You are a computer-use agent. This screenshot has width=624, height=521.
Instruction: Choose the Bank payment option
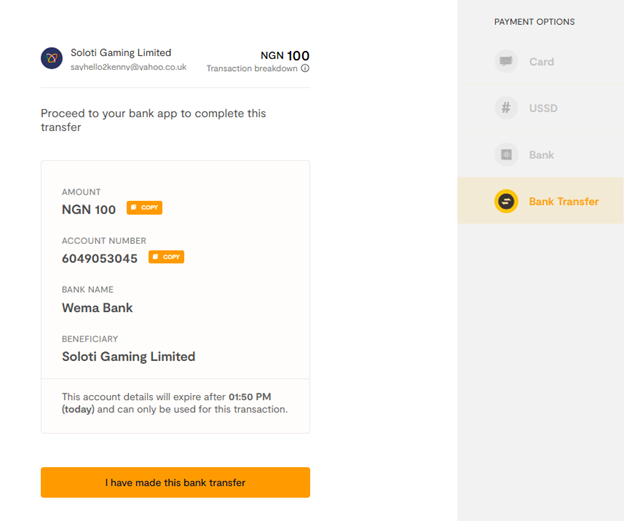tap(540, 154)
